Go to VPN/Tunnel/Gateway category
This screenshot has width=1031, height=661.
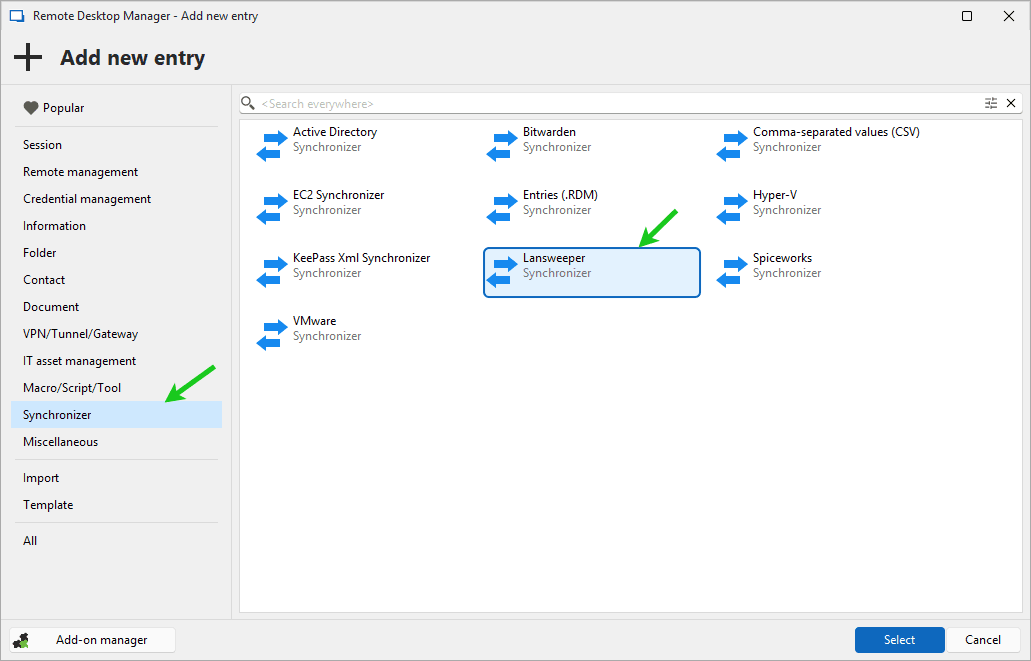point(80,334)
